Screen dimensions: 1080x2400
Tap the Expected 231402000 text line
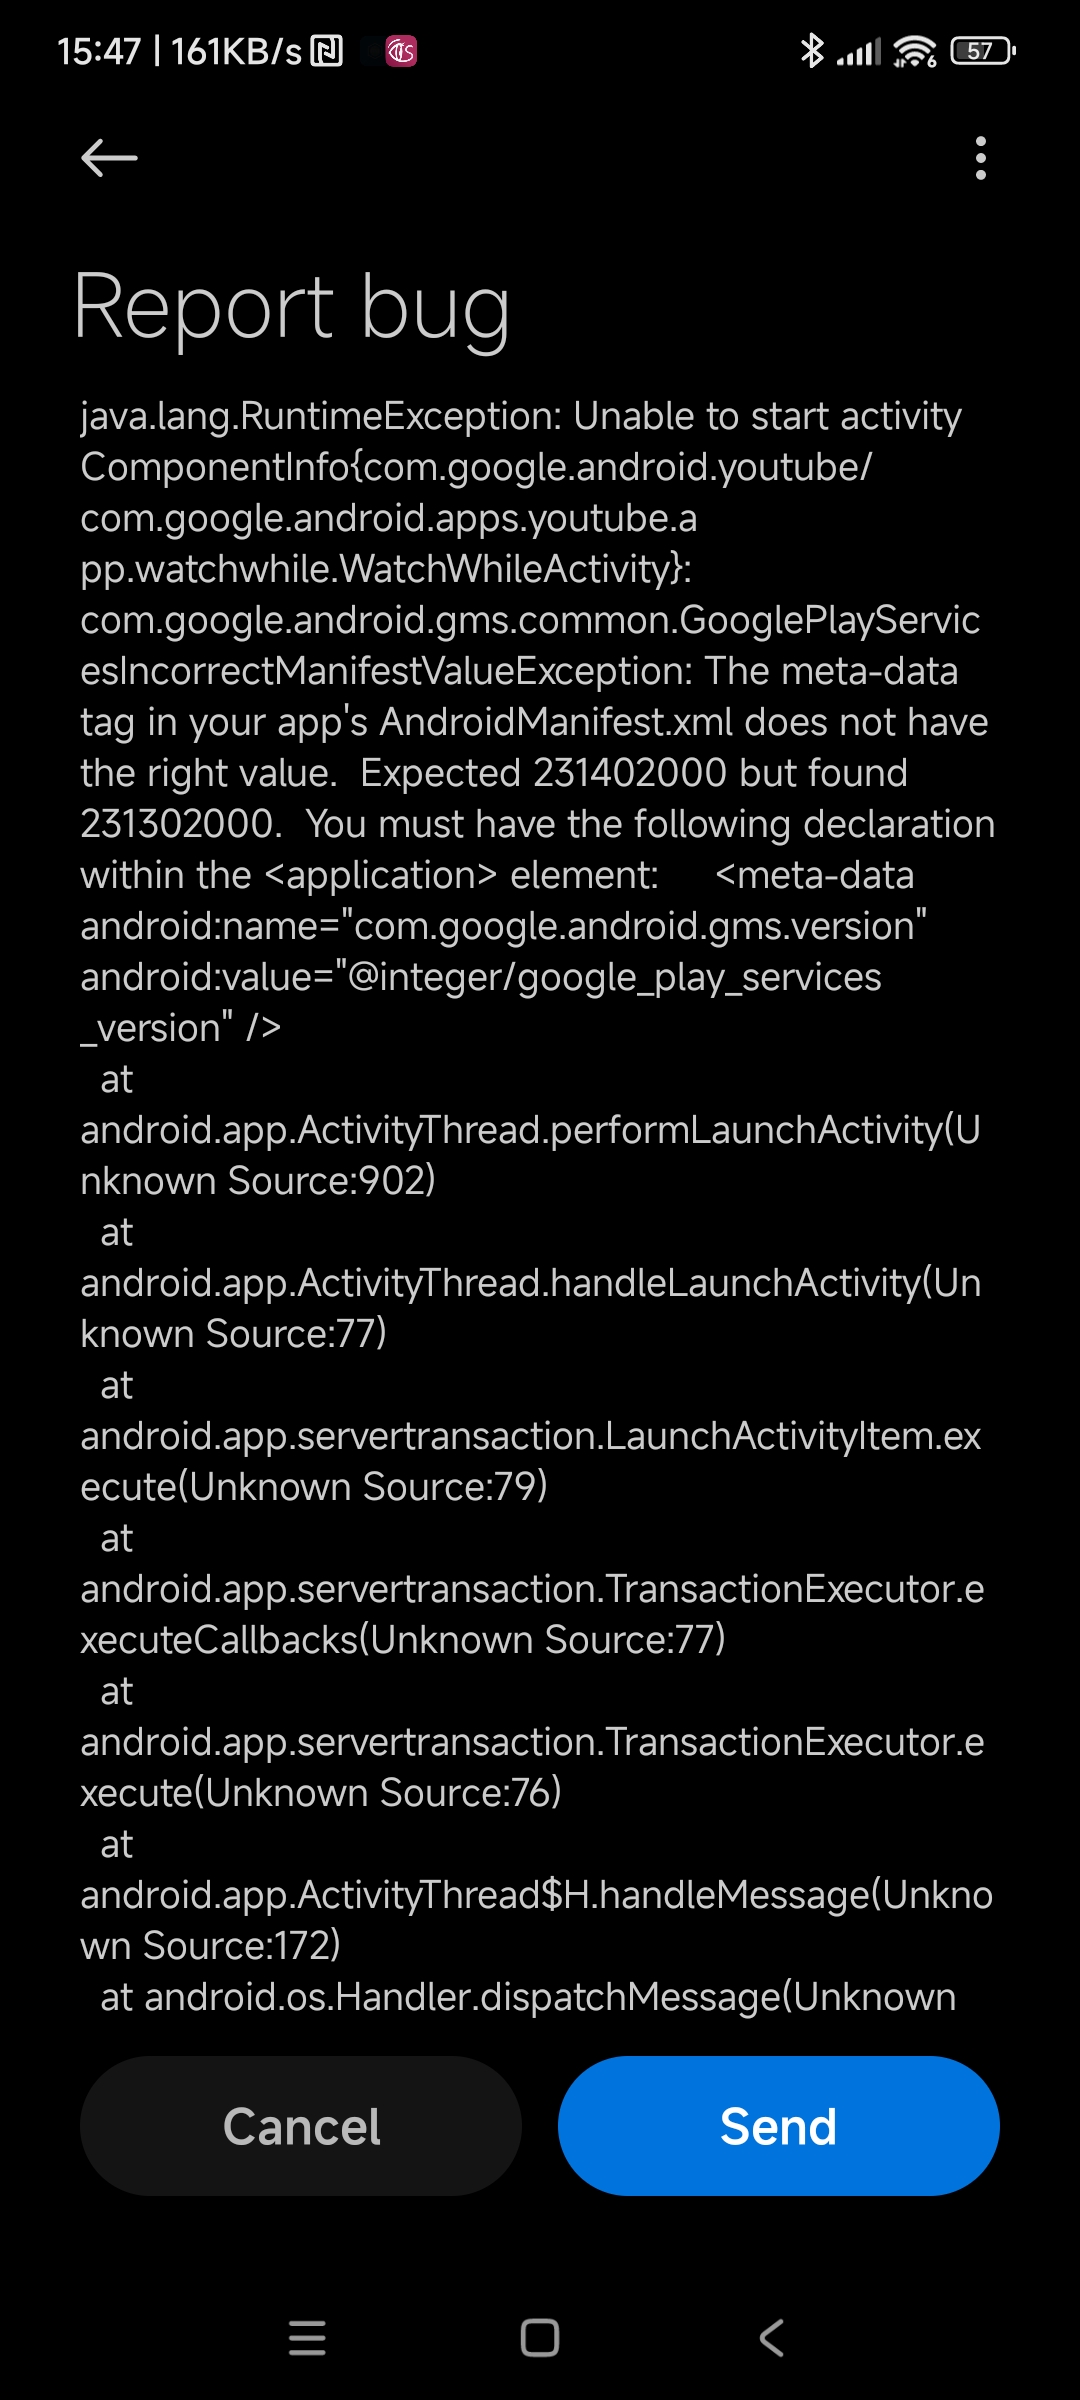(x=494, y=773)
